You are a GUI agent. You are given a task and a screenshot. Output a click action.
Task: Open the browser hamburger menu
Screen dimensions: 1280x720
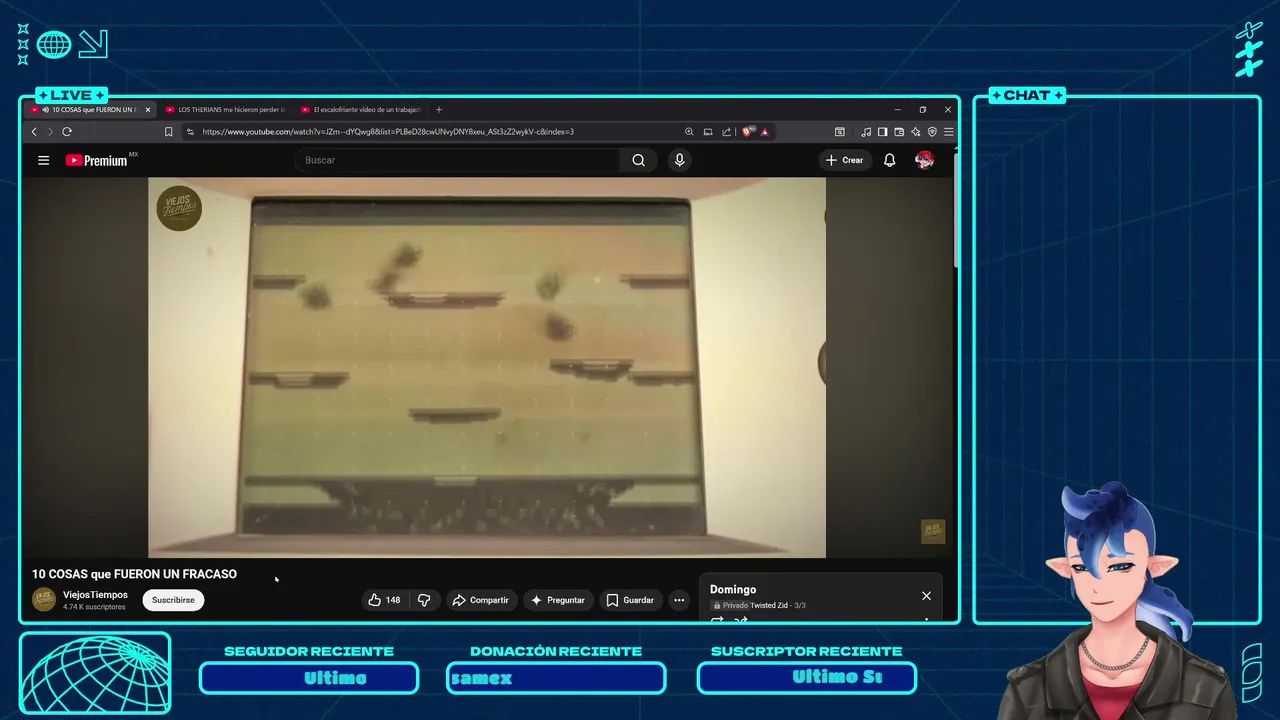(948, 132)
